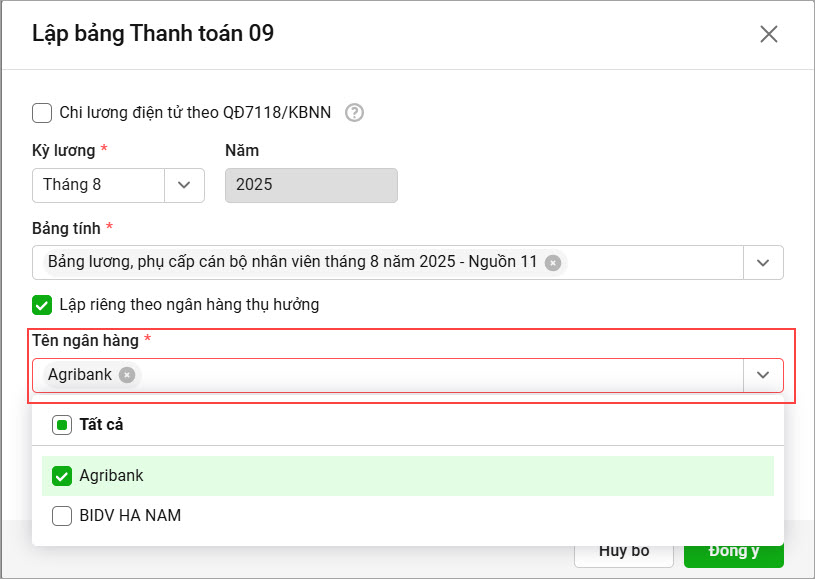
Task: Click inside the Tên ngân hàng field
Action: point(440,375)
